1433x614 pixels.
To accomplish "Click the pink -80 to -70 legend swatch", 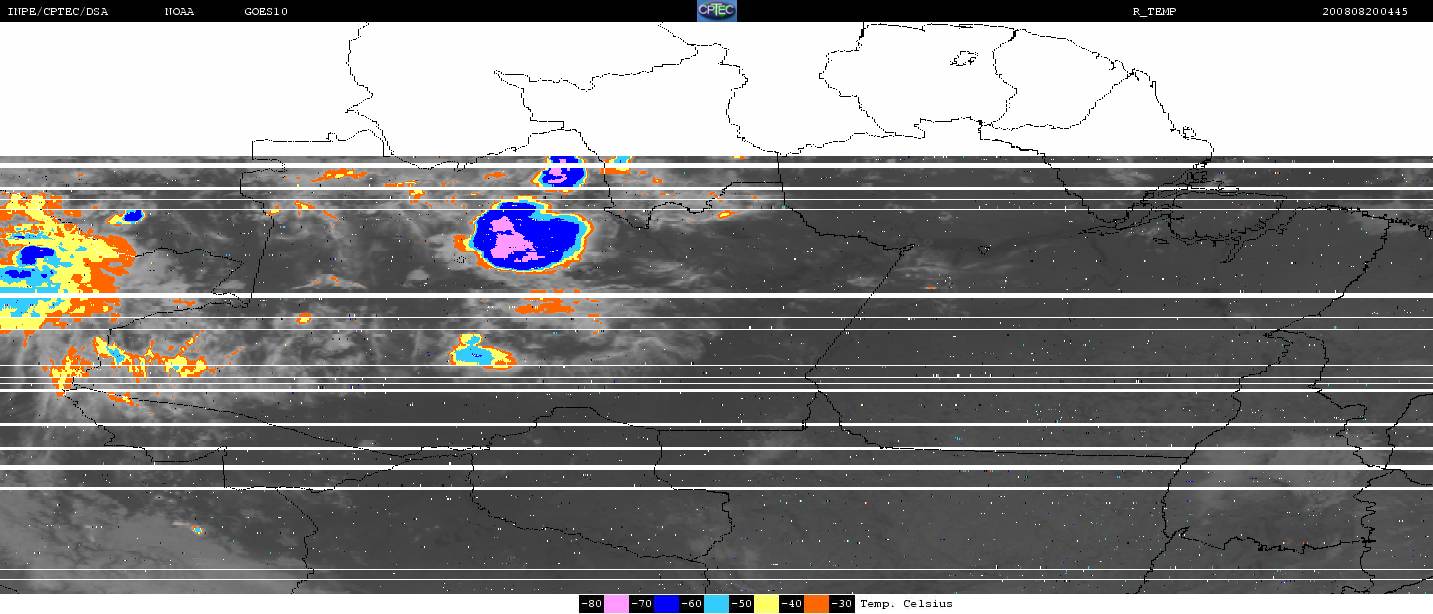I will (616, 604).
